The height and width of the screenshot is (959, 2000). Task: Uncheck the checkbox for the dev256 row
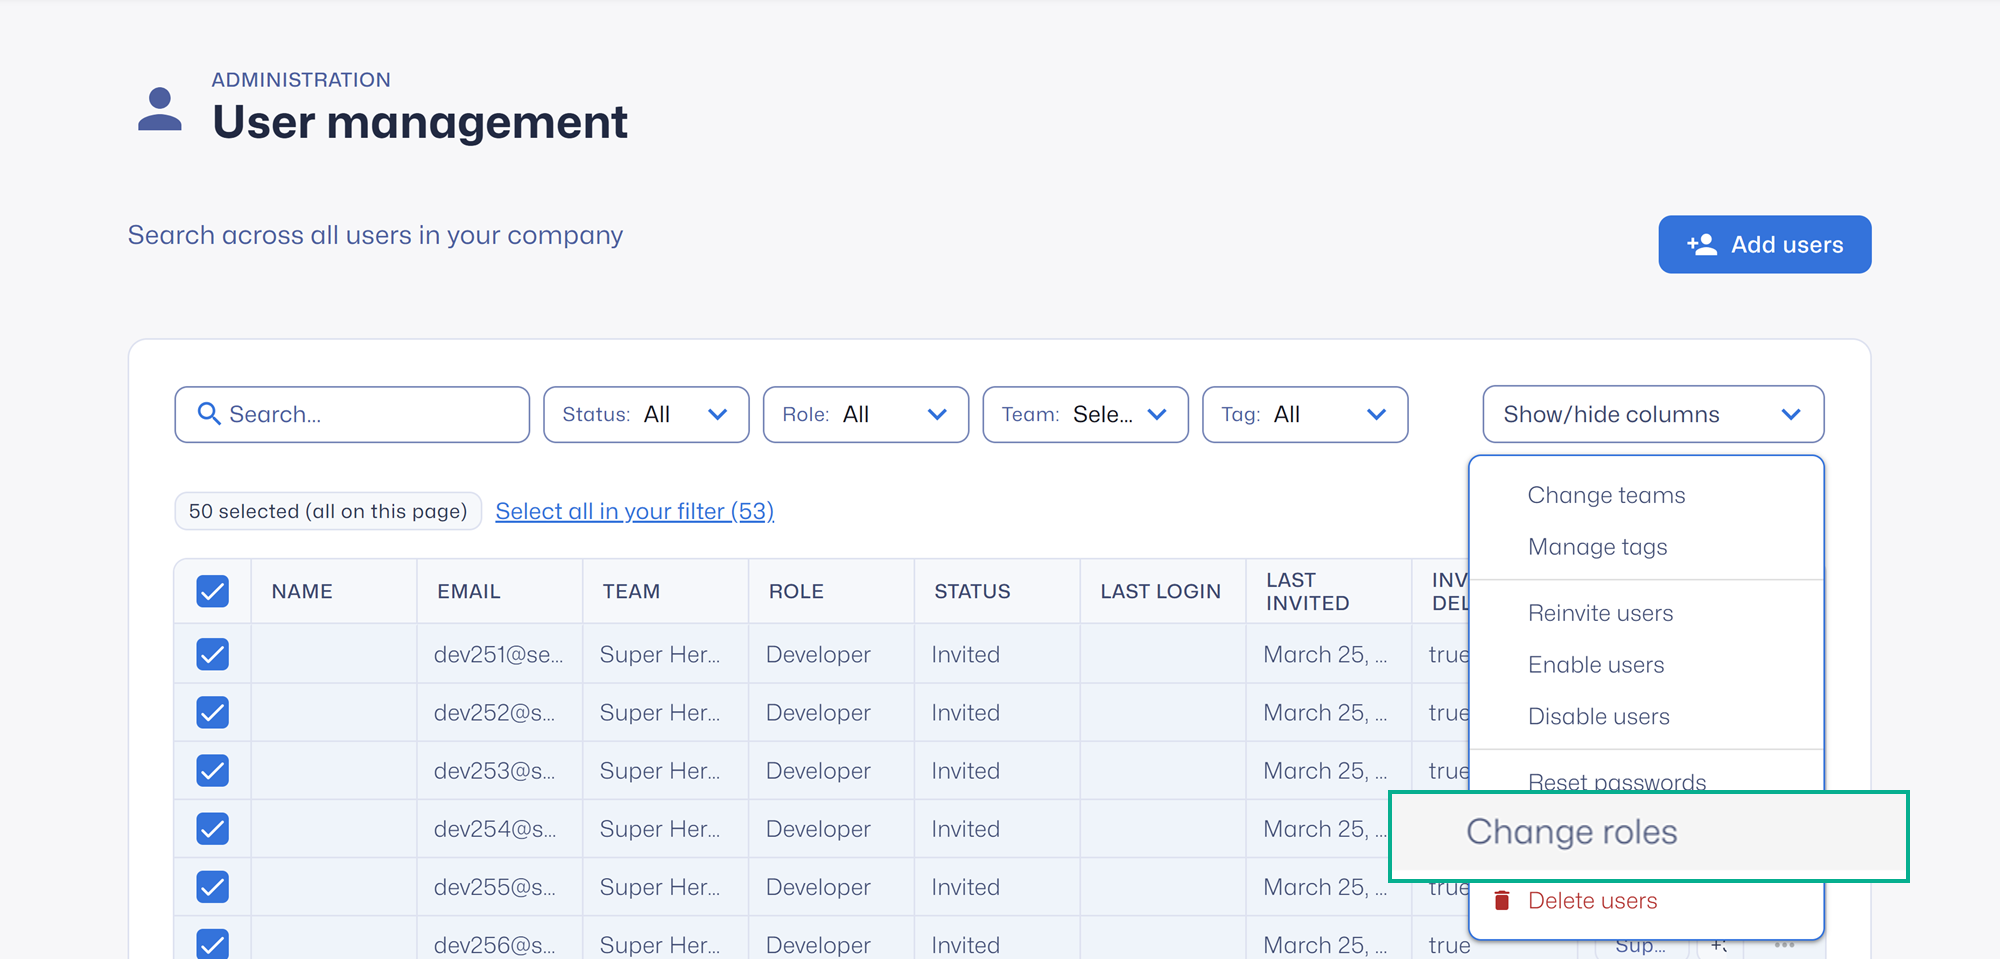pyautogui.click(x=212, y=943)
